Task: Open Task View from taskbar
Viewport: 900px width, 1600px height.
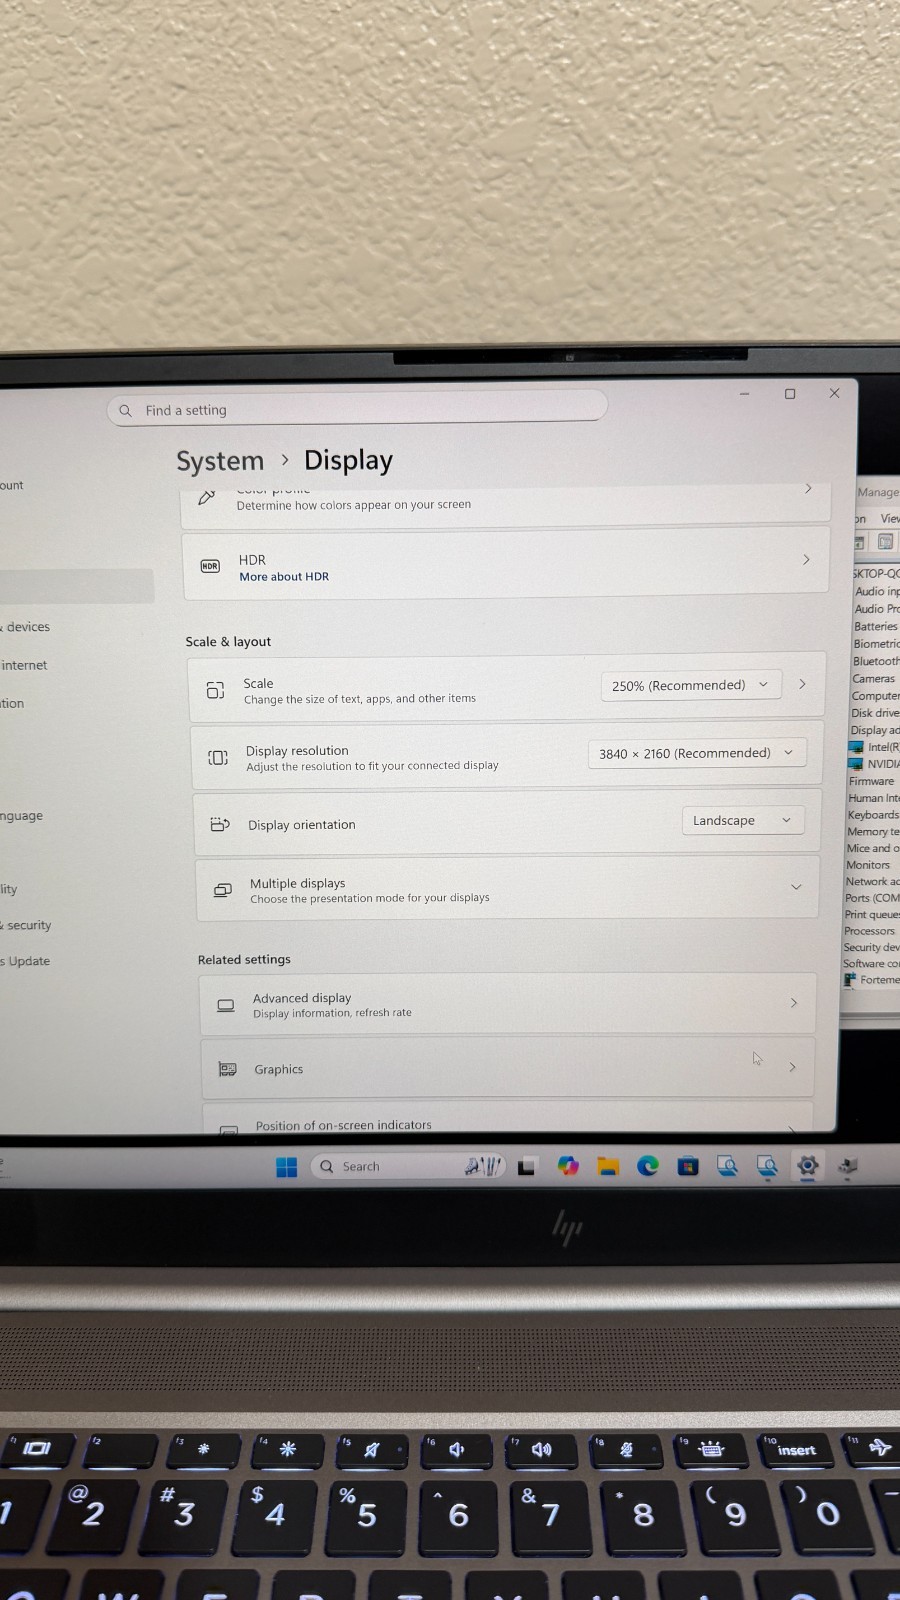Action: 527,1166
